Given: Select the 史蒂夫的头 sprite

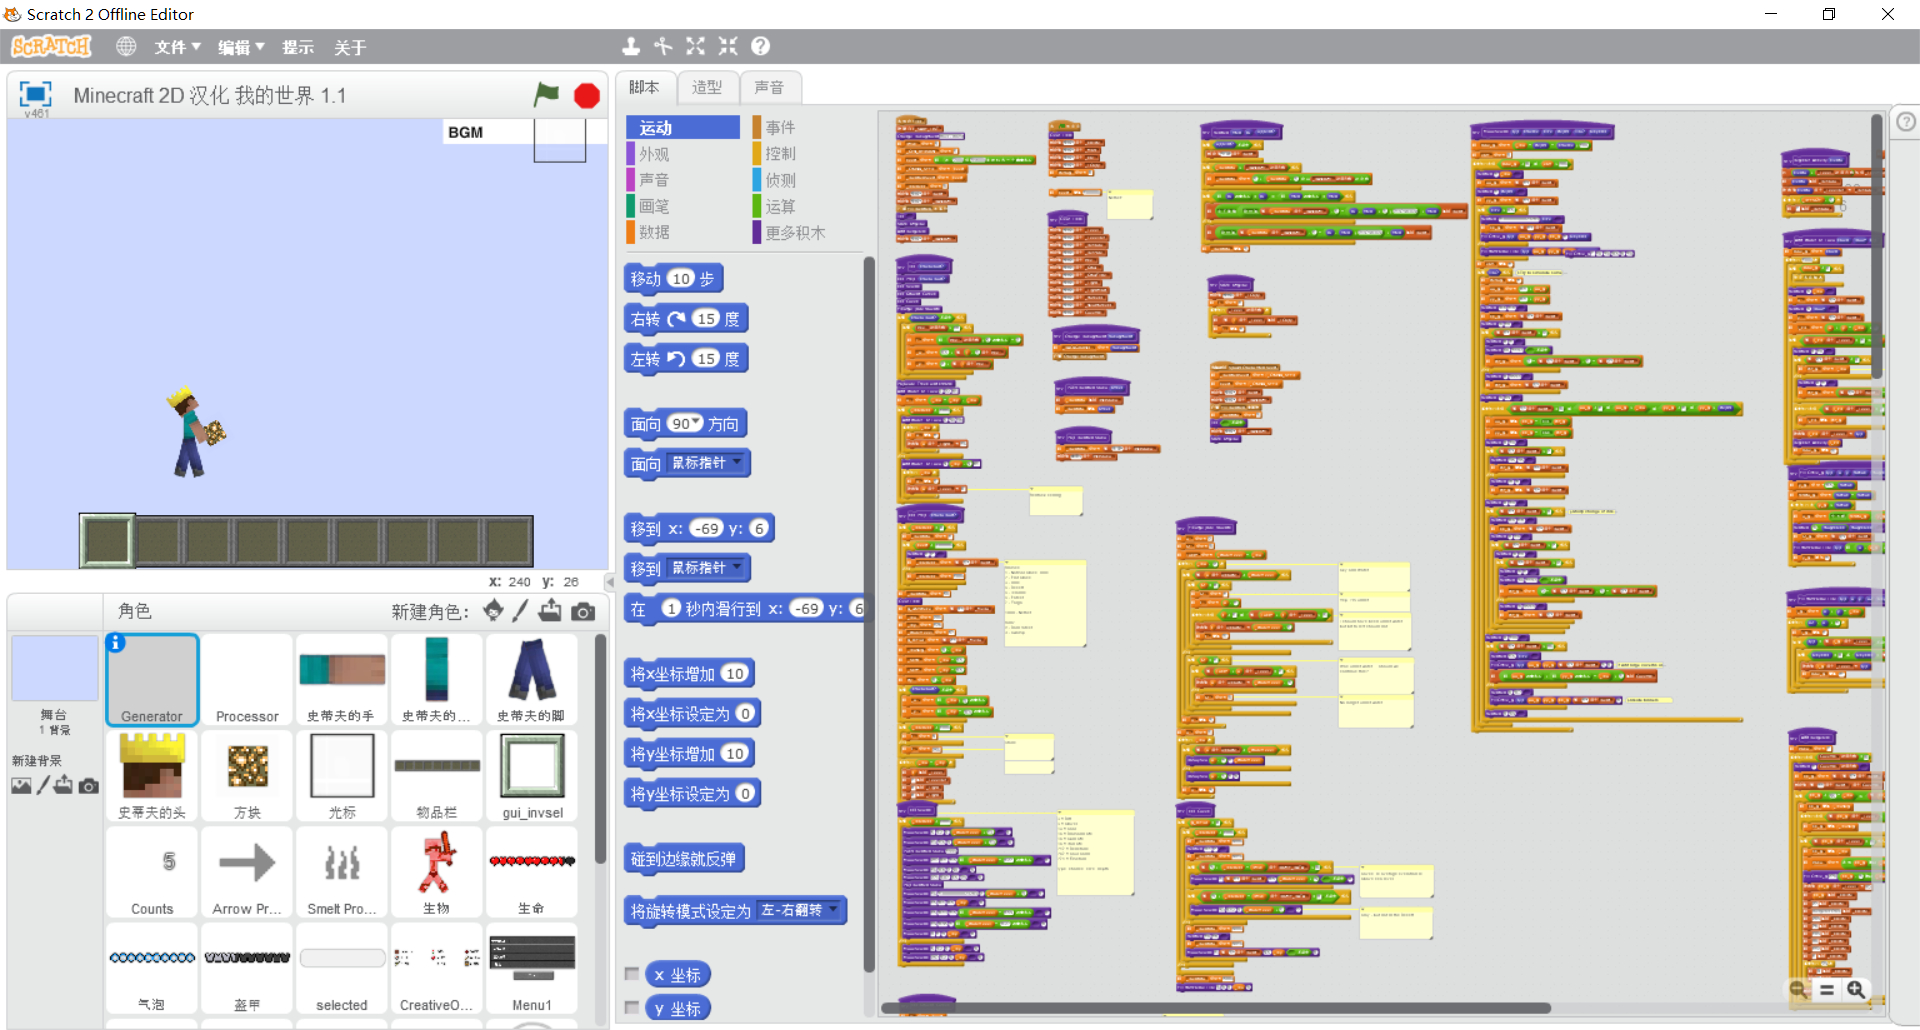Looking at the screenshot, I should click(x=152, y=776).
